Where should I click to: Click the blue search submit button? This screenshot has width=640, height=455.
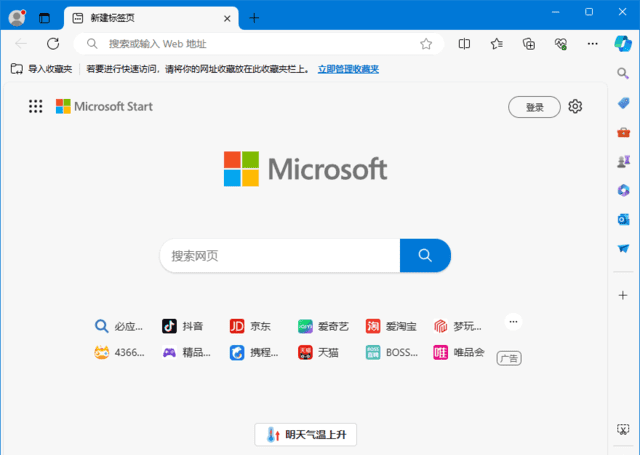tap(425, 255)
